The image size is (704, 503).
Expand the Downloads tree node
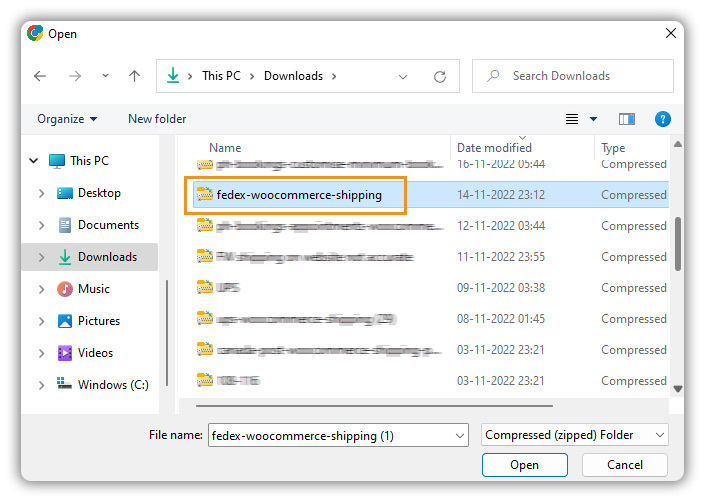tap(41, 257)
